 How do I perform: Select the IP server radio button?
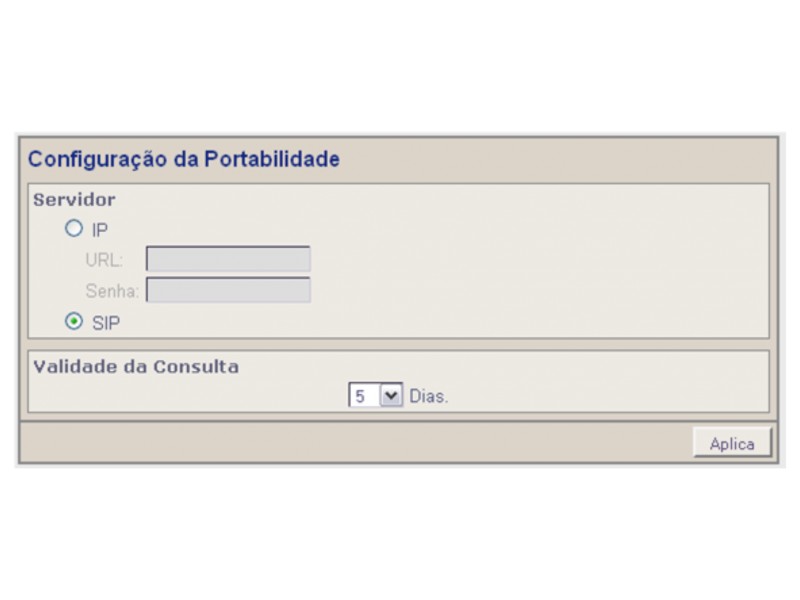(x=74, y=228)
